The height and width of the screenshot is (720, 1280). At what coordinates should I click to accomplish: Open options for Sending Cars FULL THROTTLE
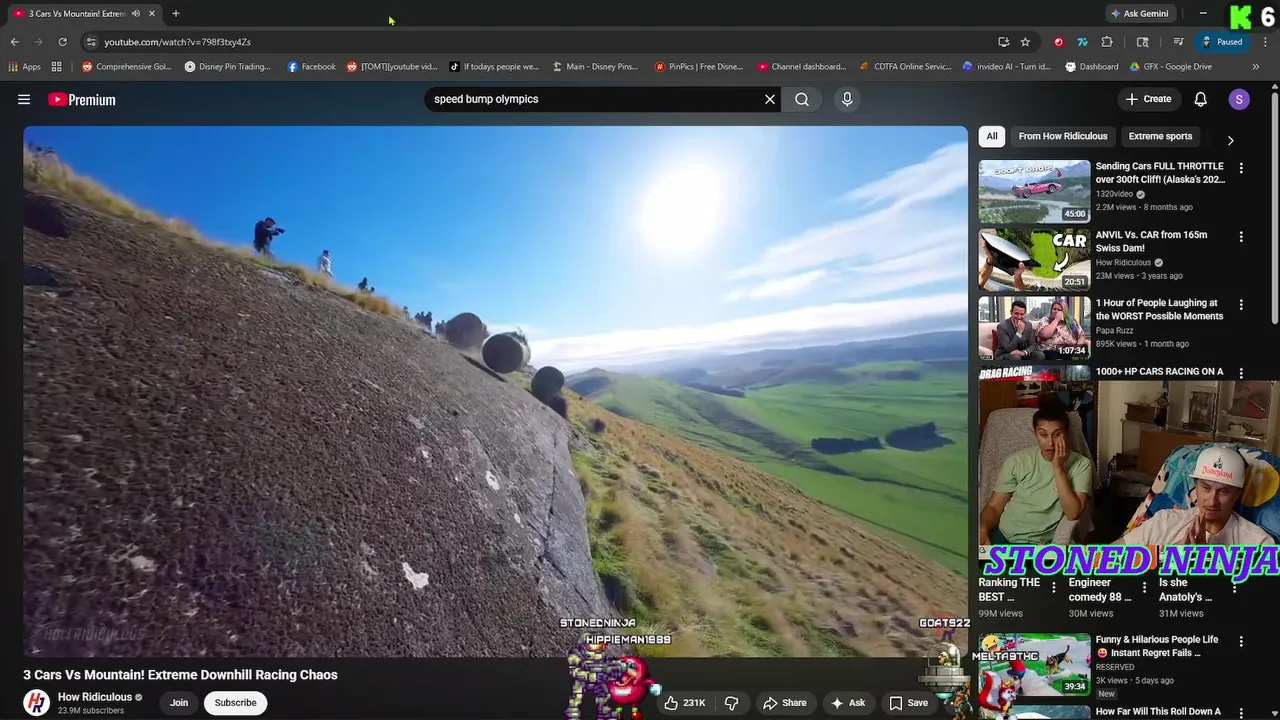click(x=1241, y=169)
